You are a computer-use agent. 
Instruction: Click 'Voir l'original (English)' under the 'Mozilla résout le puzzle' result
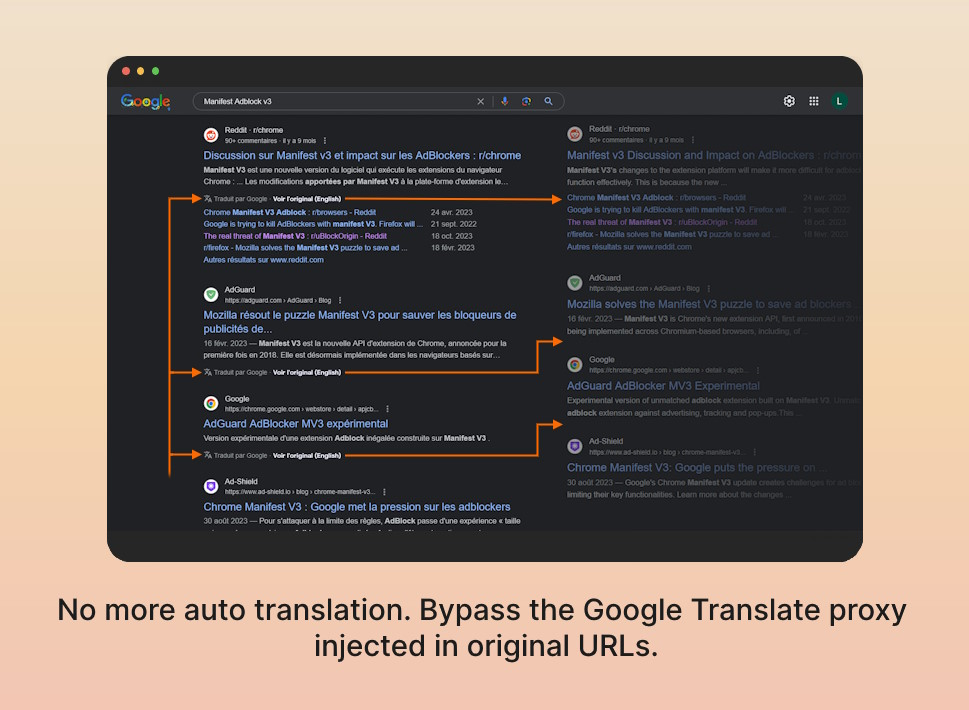307,373
